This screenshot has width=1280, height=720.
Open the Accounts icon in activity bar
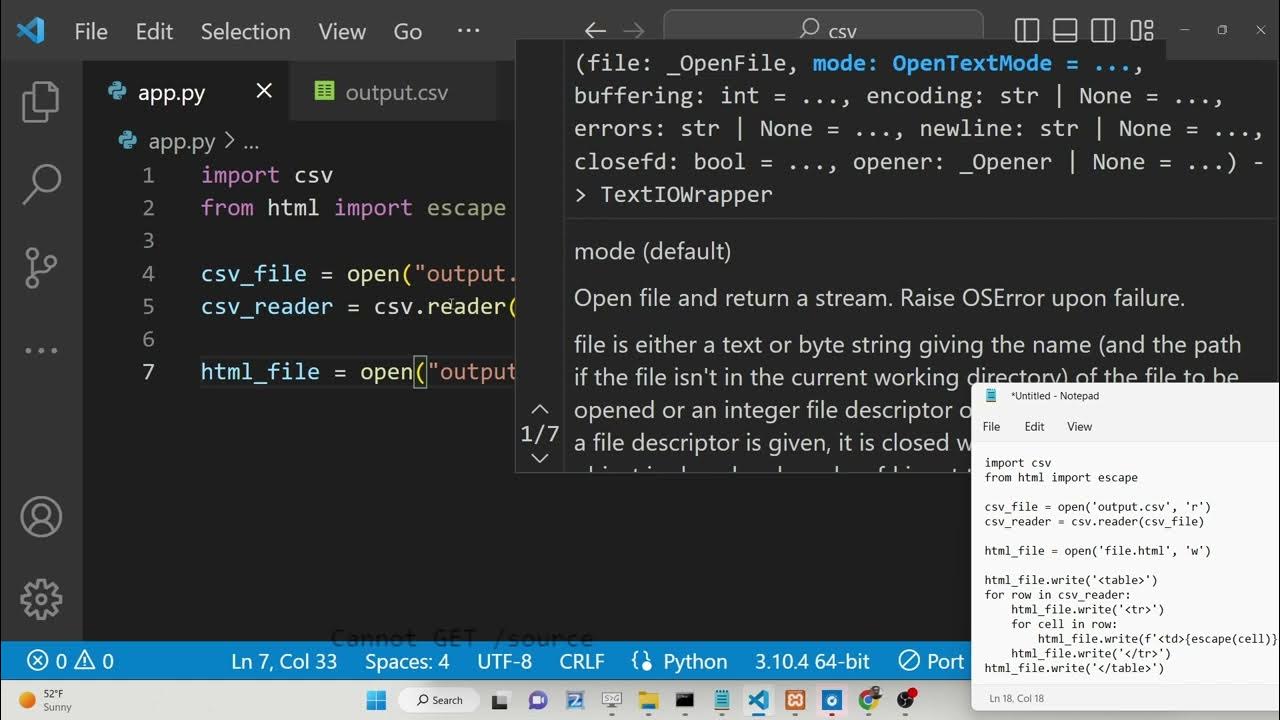click(x=41, y=516)
